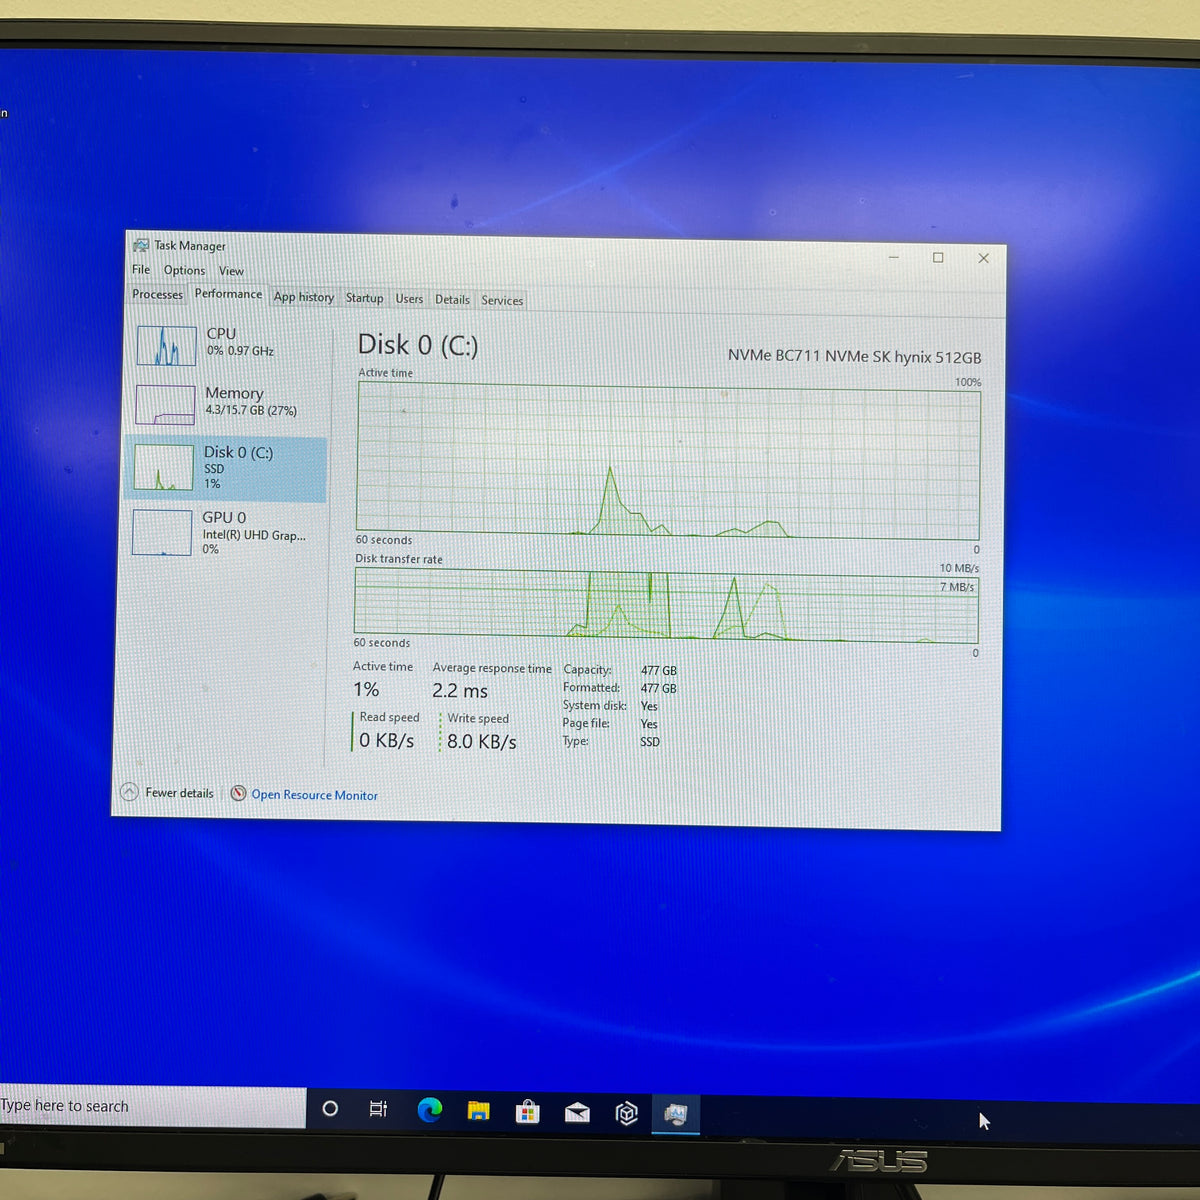Select the Read speed 0 KB/s value
This screenshot has width=1200, height=1200.
tap(386, 741)
